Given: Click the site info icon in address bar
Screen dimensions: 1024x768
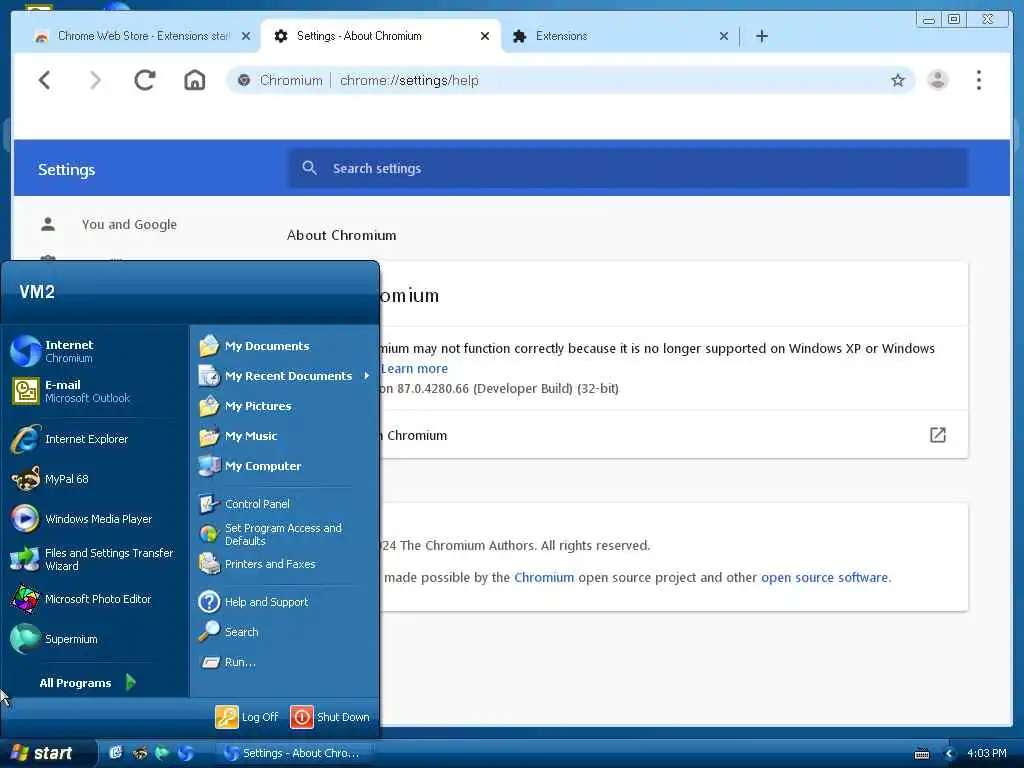Looking at the screenshot, I should pos(244,80).
